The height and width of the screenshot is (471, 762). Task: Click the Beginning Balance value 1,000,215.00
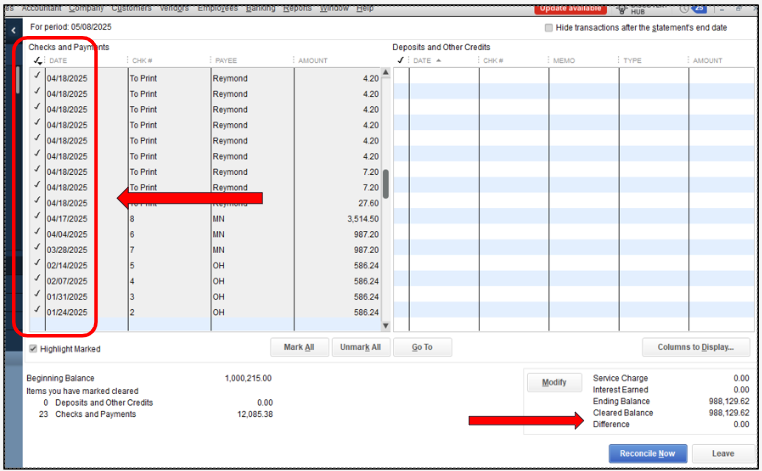(248, 378)
